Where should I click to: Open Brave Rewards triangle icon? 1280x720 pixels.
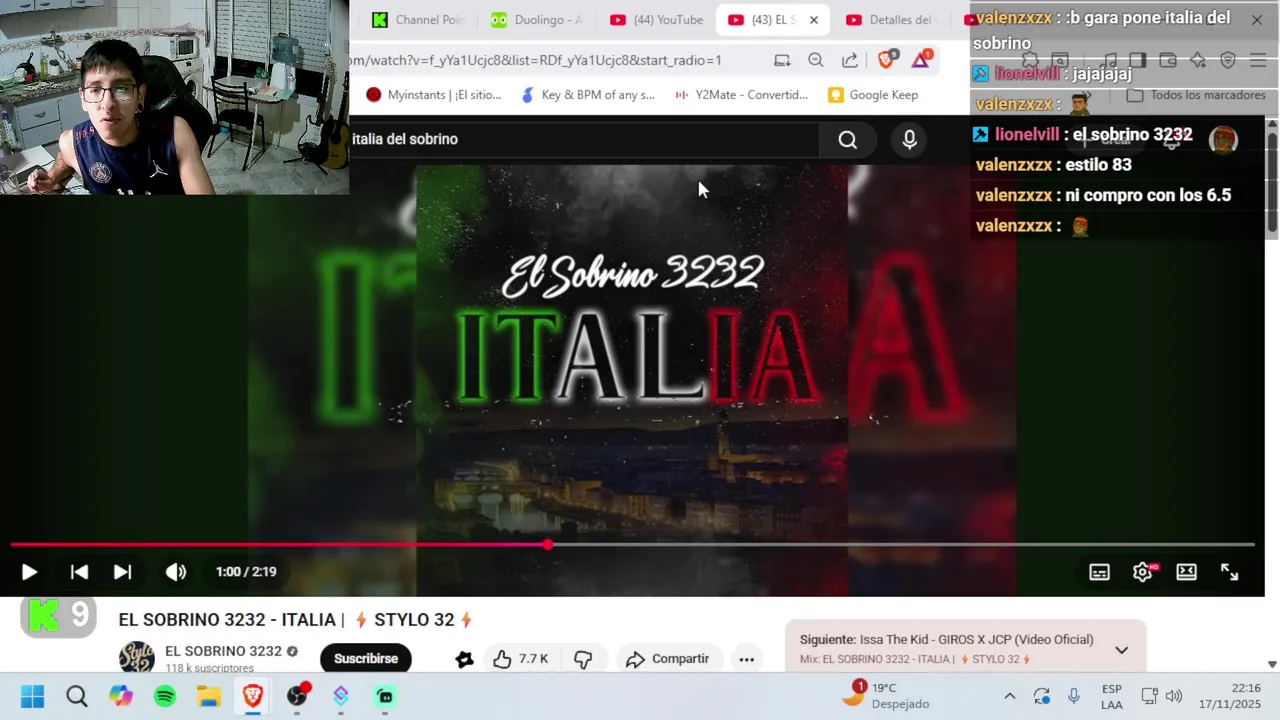coord(921,59)
